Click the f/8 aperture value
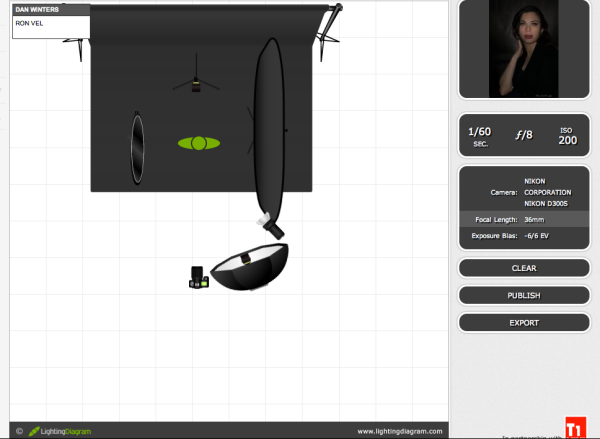Viewport: 600px width, 439px height. pos(523,135)
